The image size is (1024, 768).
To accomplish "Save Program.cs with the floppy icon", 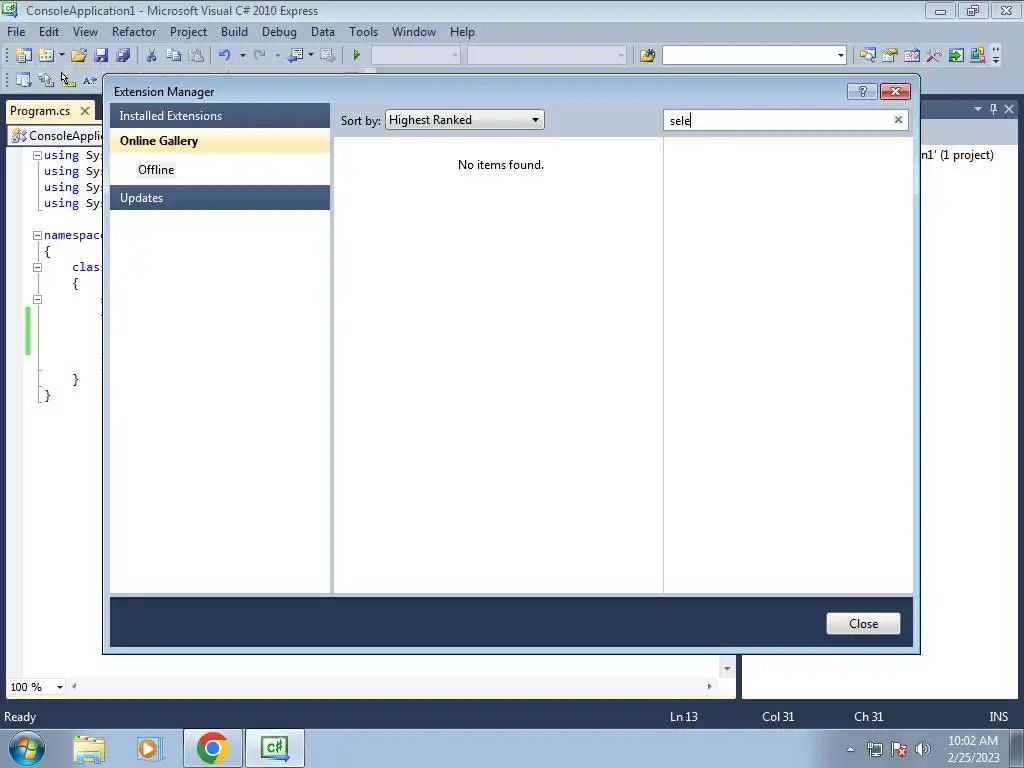I will [x=101, y=56].
